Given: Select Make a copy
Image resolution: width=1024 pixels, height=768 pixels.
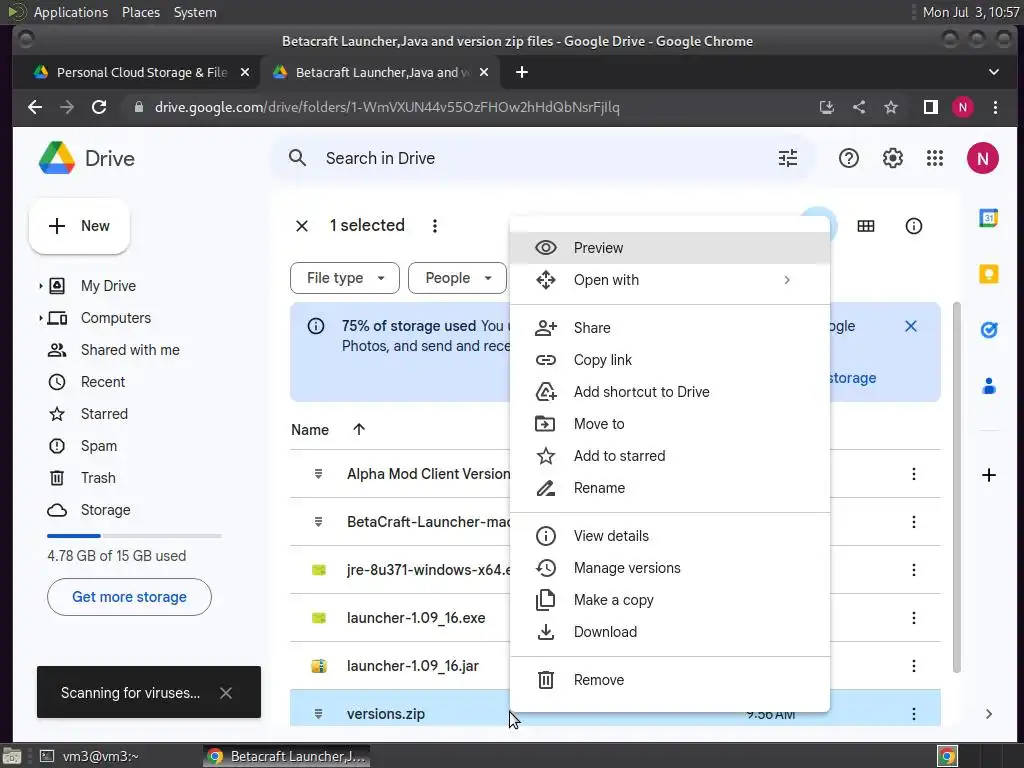Looking at the screenshot, I should coord(669,600).
